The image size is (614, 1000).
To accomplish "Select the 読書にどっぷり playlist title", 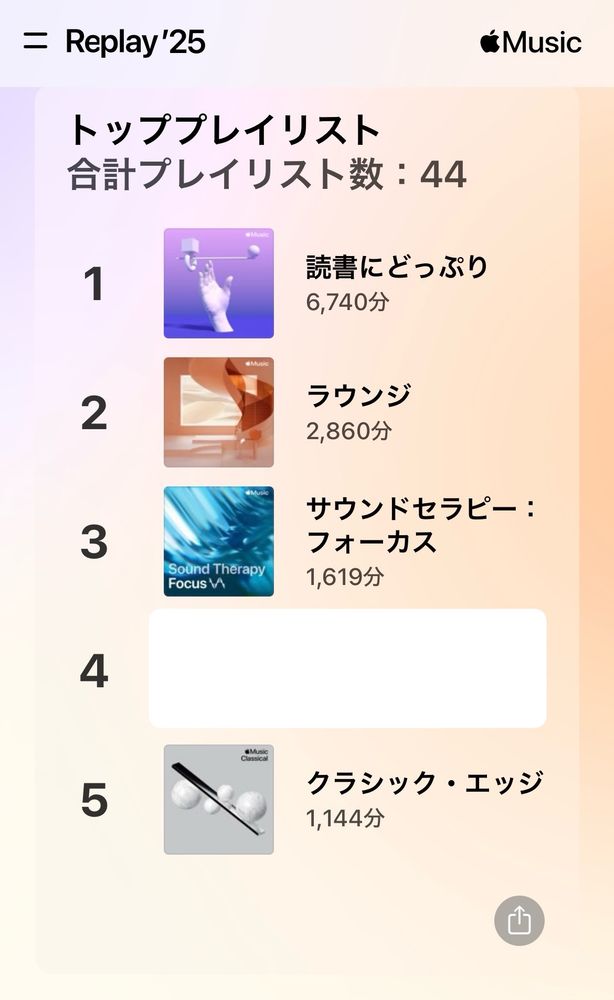I will (395, 267).
